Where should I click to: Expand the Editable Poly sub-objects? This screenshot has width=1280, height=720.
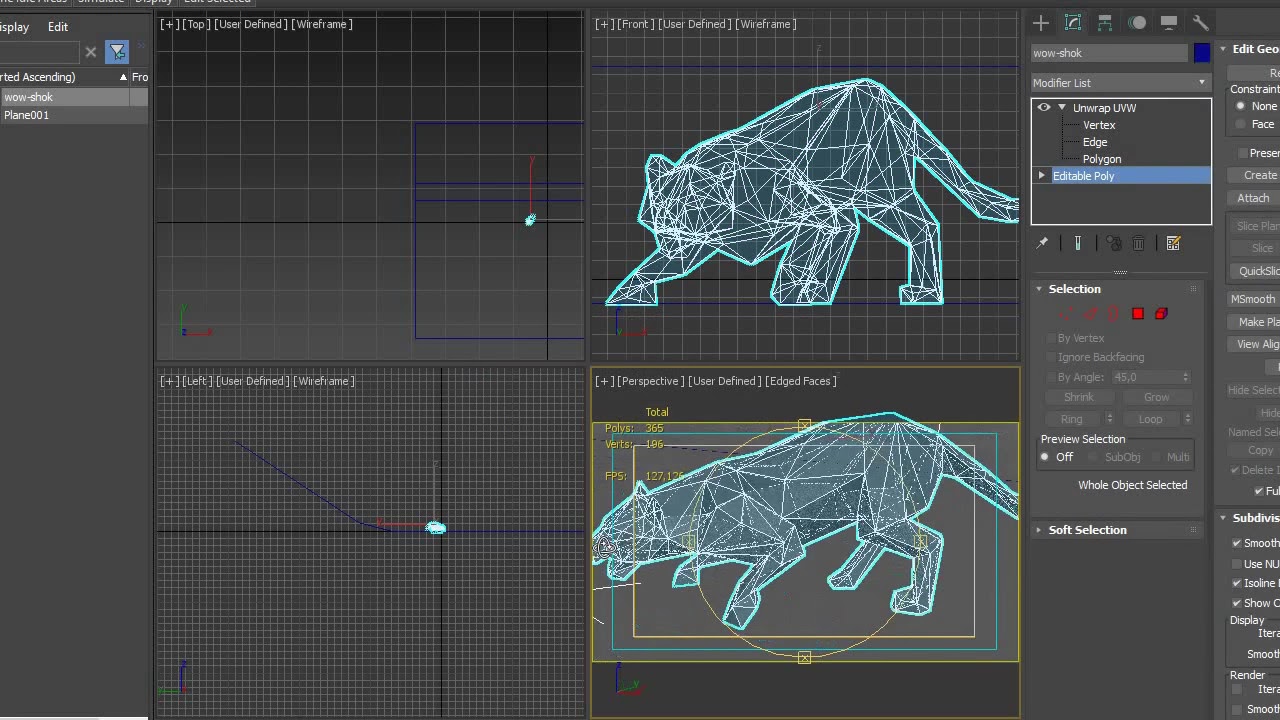click(1042, 176)
